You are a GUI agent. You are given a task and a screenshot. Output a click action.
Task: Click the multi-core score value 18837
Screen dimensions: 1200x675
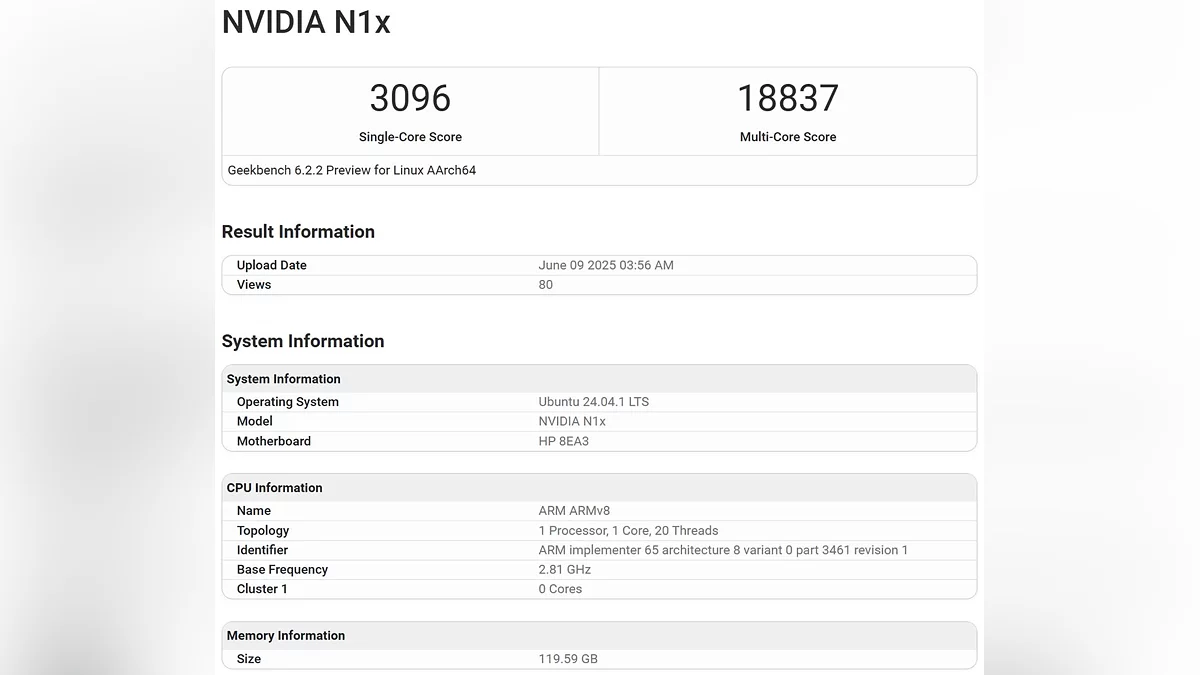(787, 98)
